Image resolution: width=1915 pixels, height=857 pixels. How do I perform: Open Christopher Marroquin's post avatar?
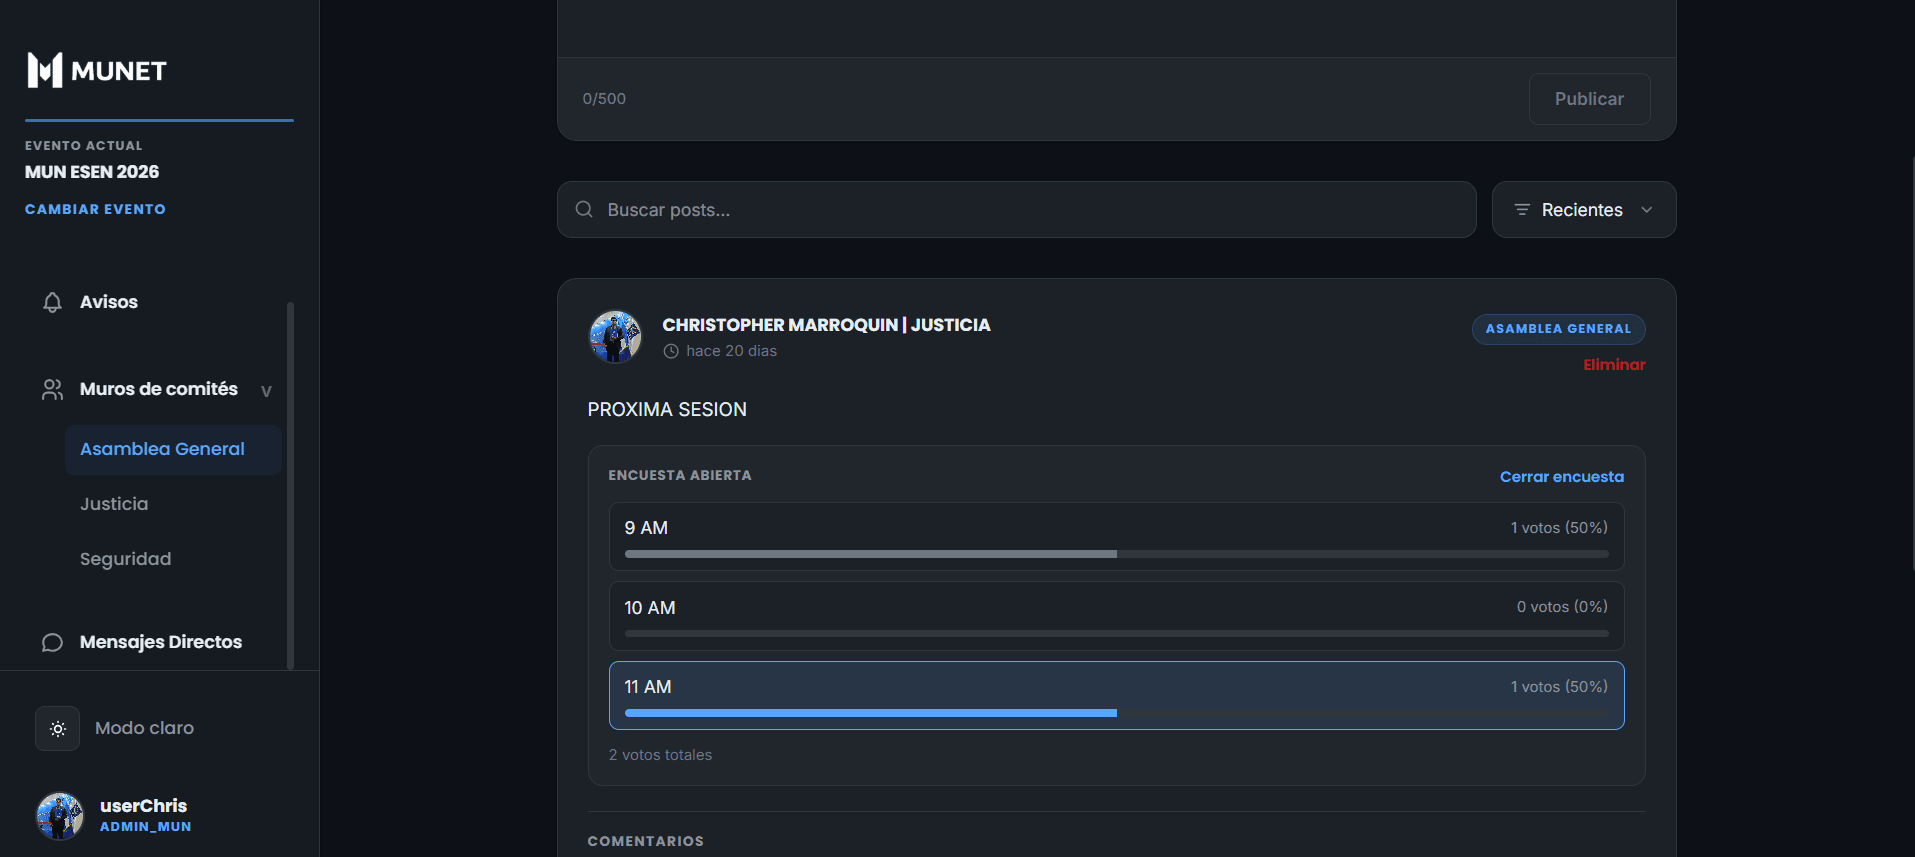click(x=615, y=337)
